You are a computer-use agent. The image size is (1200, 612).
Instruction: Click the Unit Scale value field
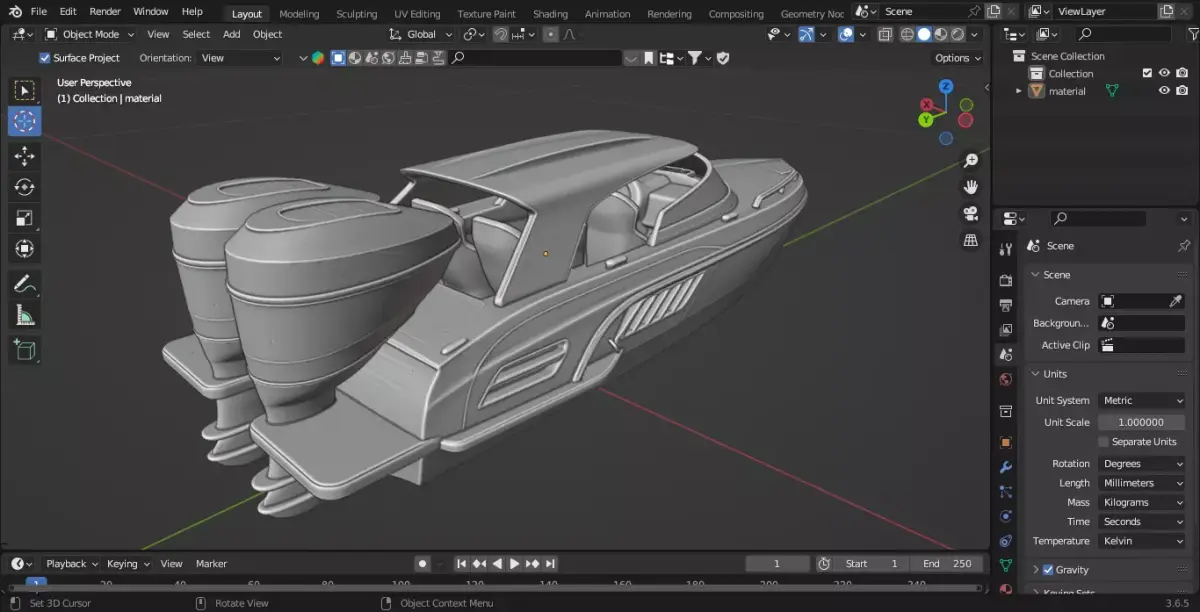point(1142,422)
